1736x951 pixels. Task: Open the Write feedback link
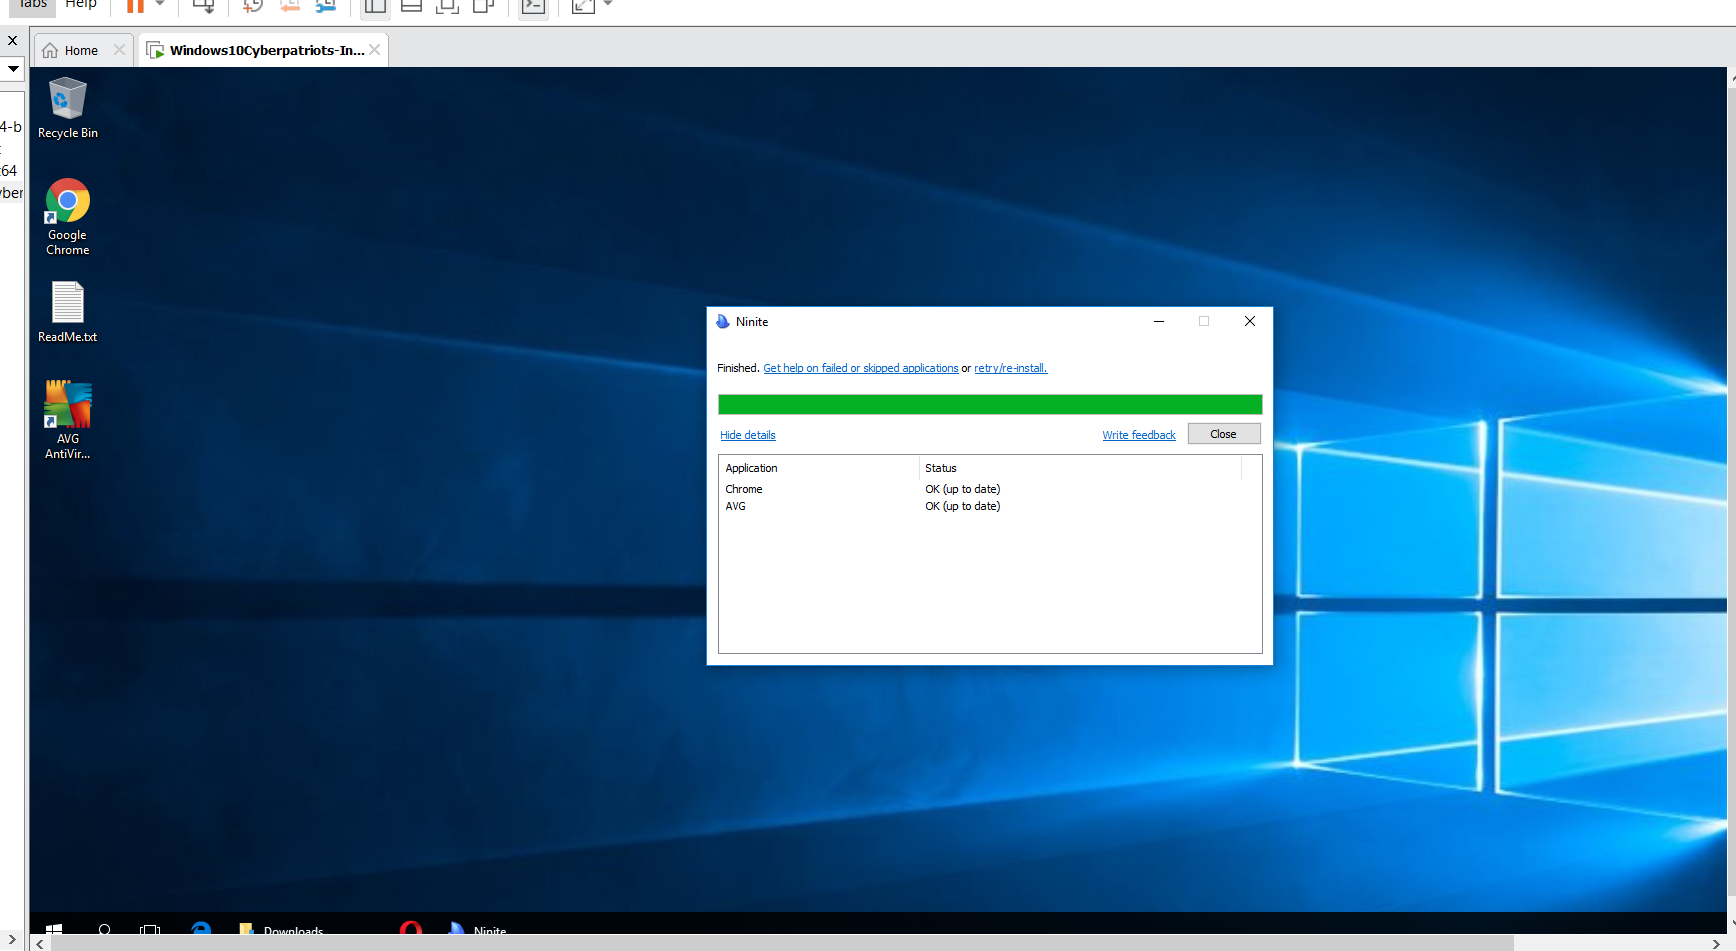click(1139, 435)
